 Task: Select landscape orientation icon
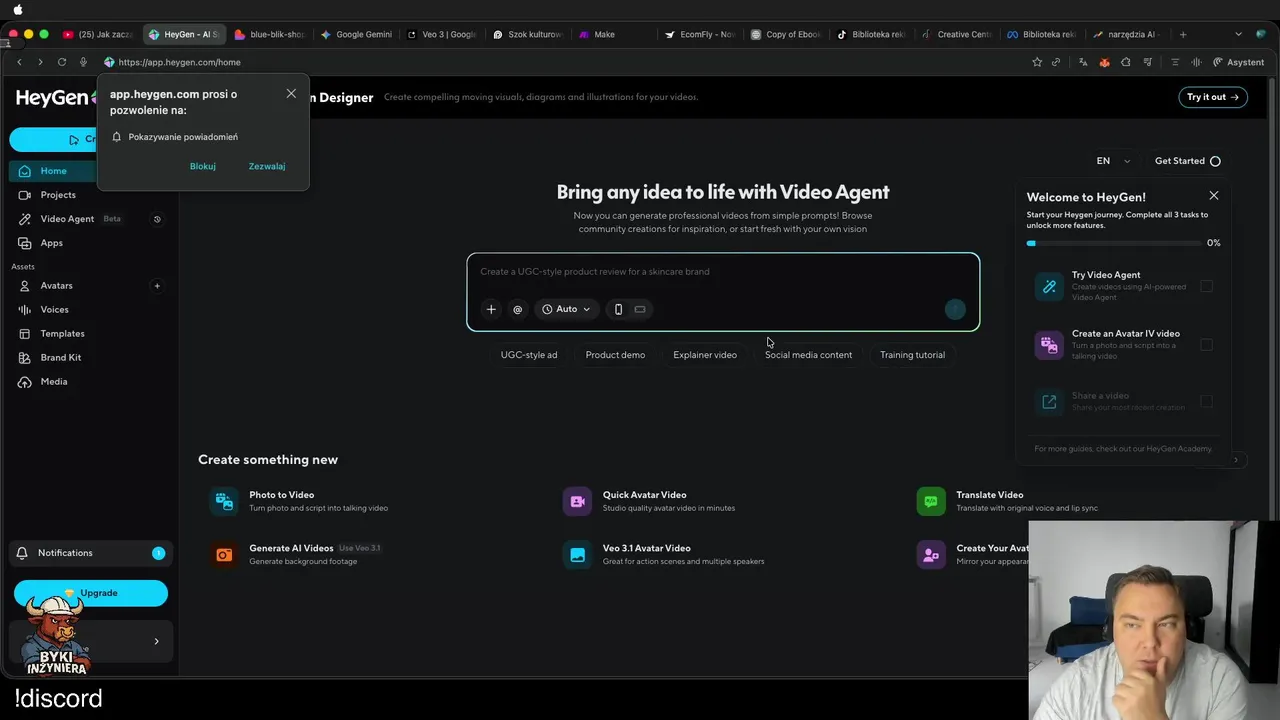640,310
